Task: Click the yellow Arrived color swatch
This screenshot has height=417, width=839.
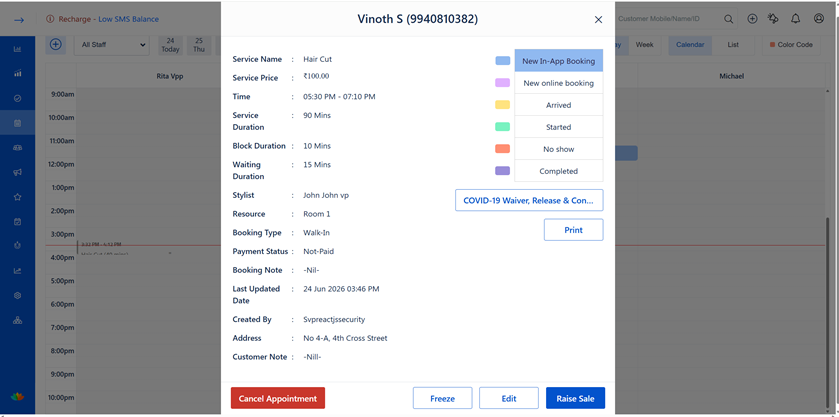Action: (502, 105)
